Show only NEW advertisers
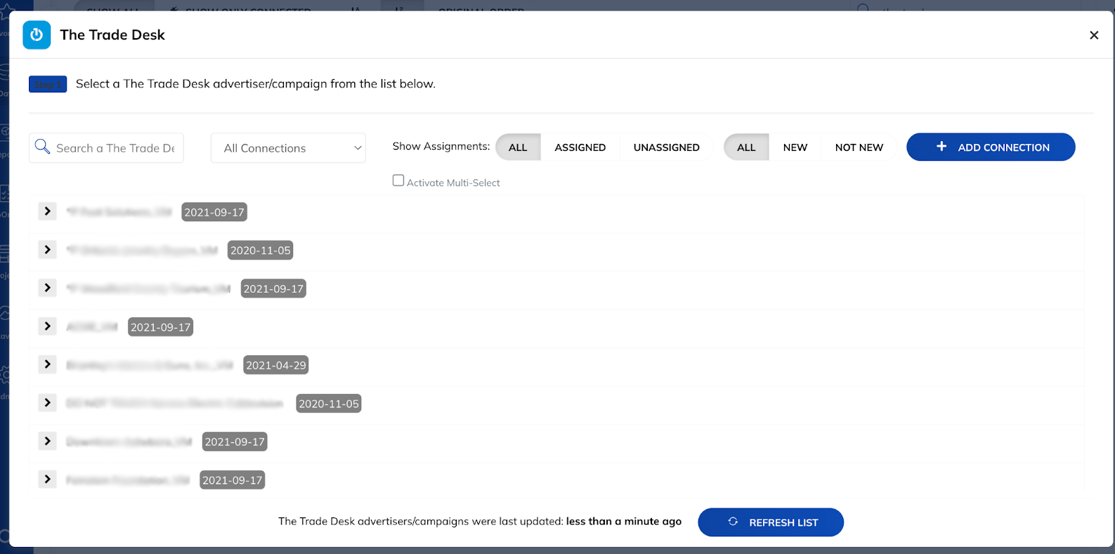The width and height of the screenshot is (1115, 554). tap(795, 147)
